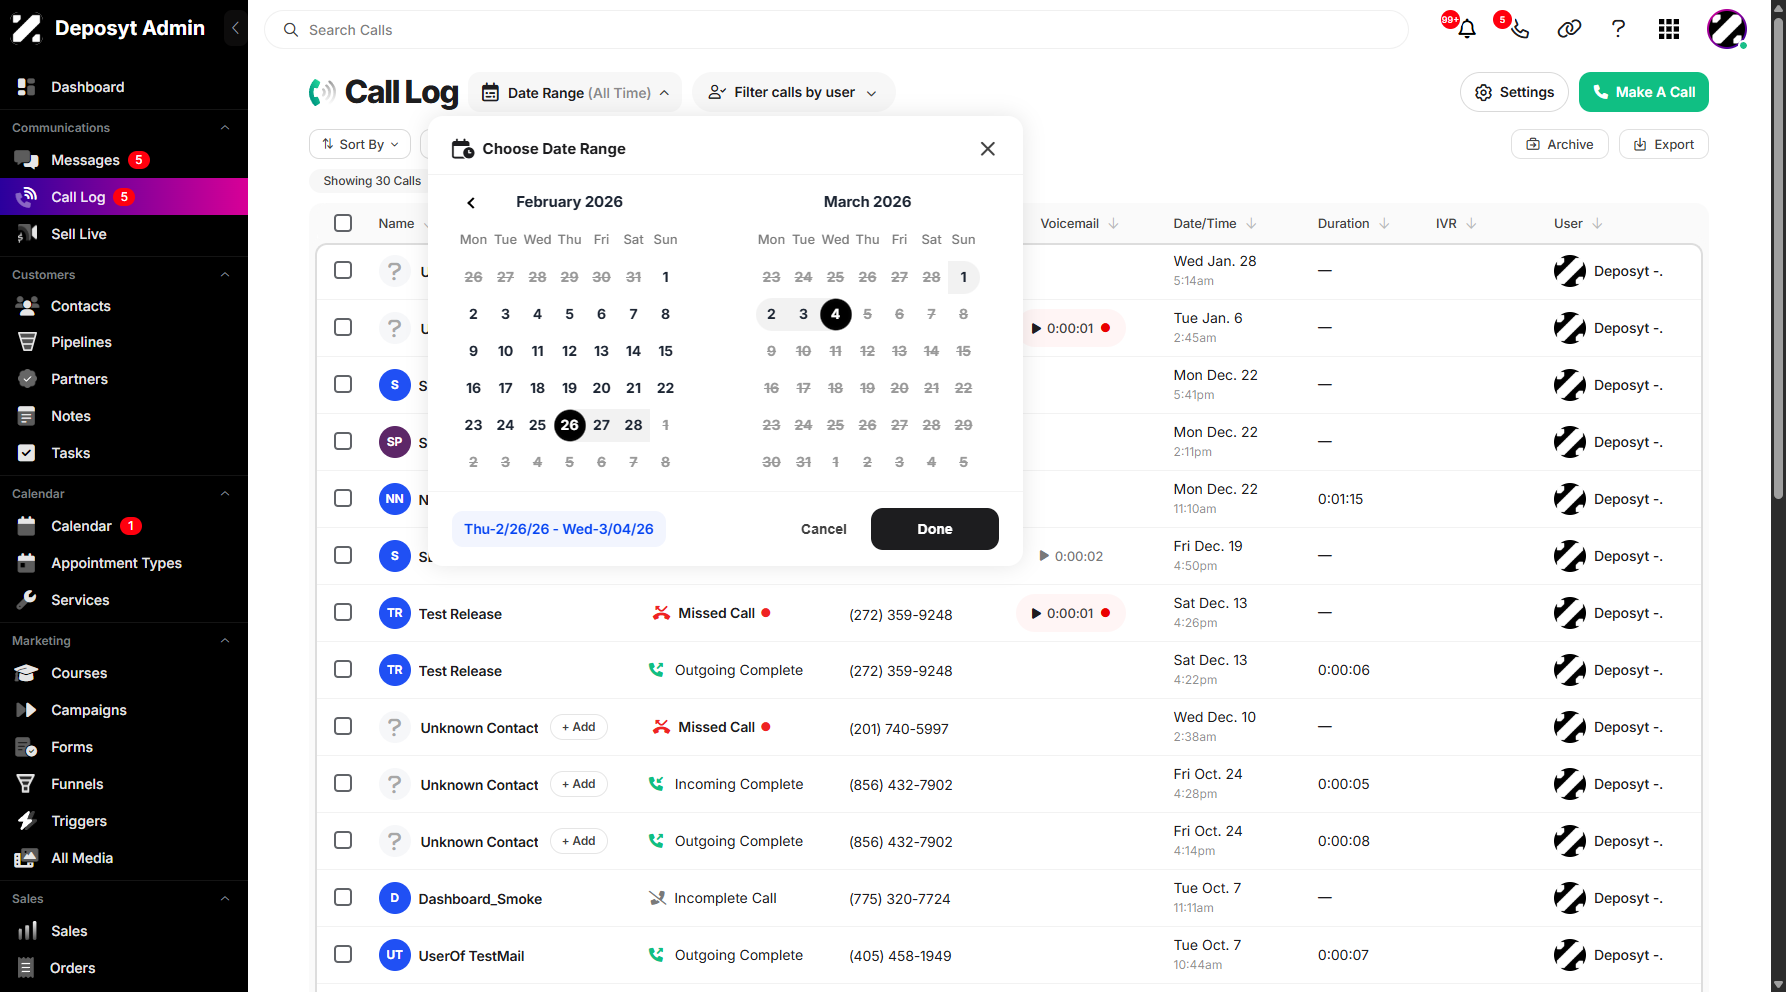Close the Choose Date Range dialog

point(987,149)
